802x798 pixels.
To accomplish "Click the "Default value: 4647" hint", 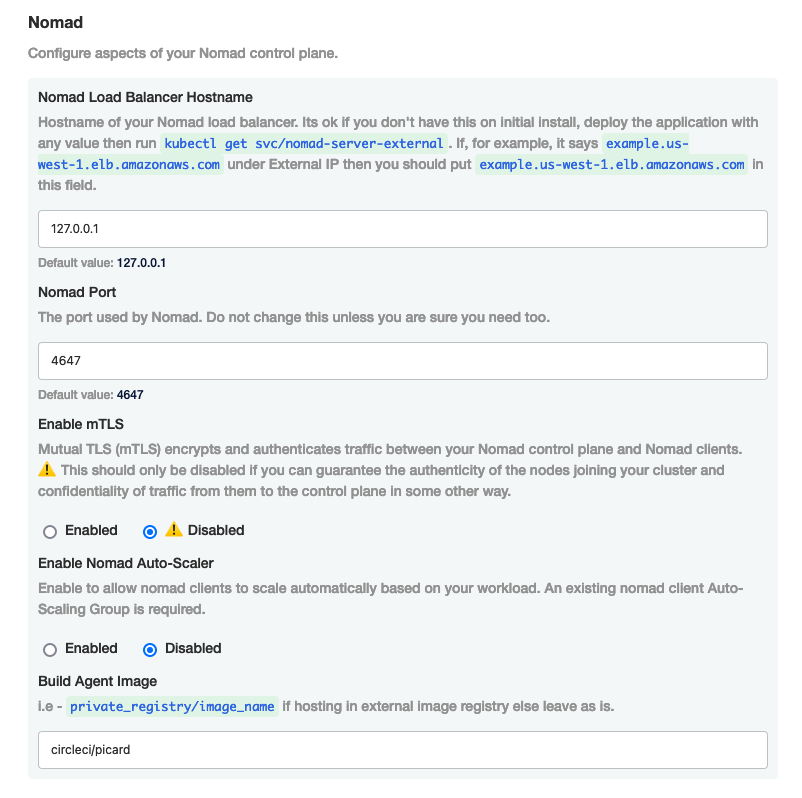I will tap(90, 395).
